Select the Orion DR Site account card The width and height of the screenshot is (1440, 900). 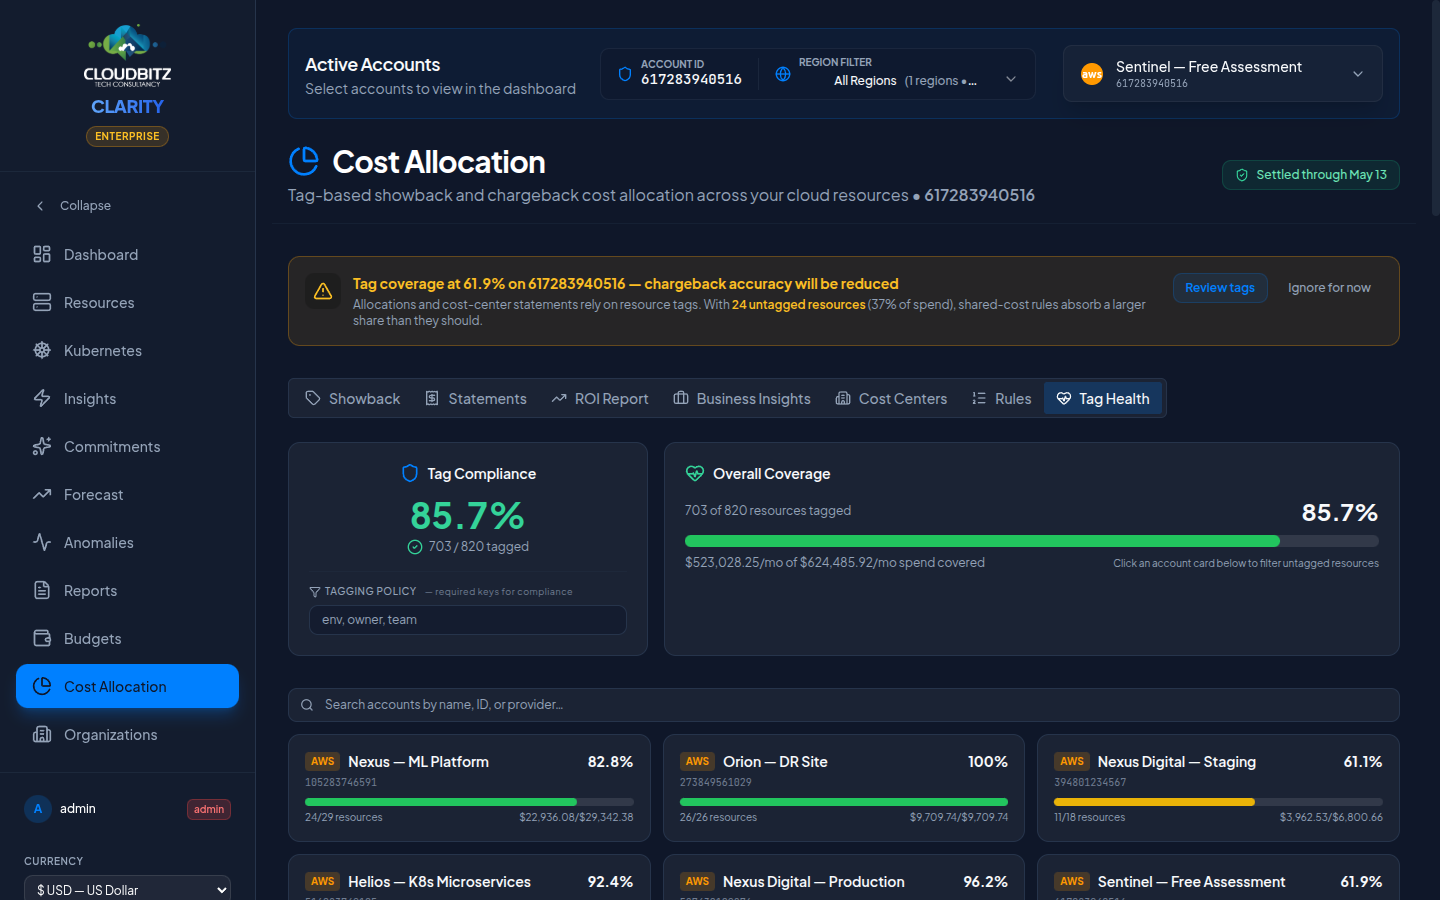pyautogui.click(x=844, y=788)
